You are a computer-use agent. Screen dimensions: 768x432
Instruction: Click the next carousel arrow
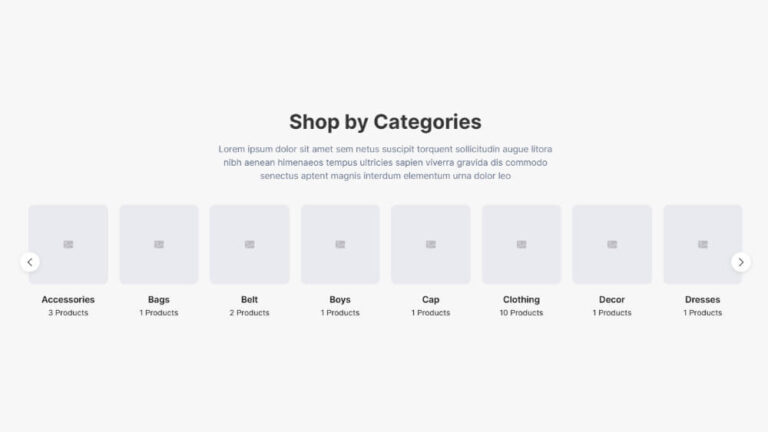(x=741, y=262)
